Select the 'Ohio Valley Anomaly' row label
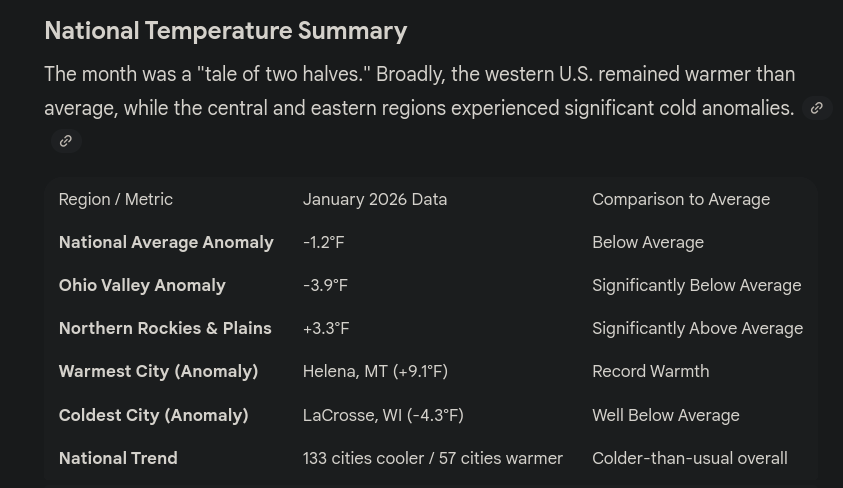Viewport: 843px width, 488px height. 142,285
